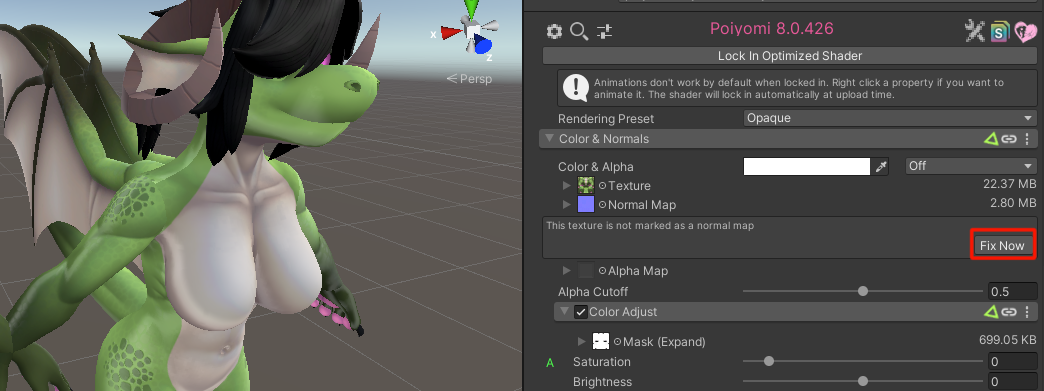Collapse the Color Adjust section arrow

565,311
